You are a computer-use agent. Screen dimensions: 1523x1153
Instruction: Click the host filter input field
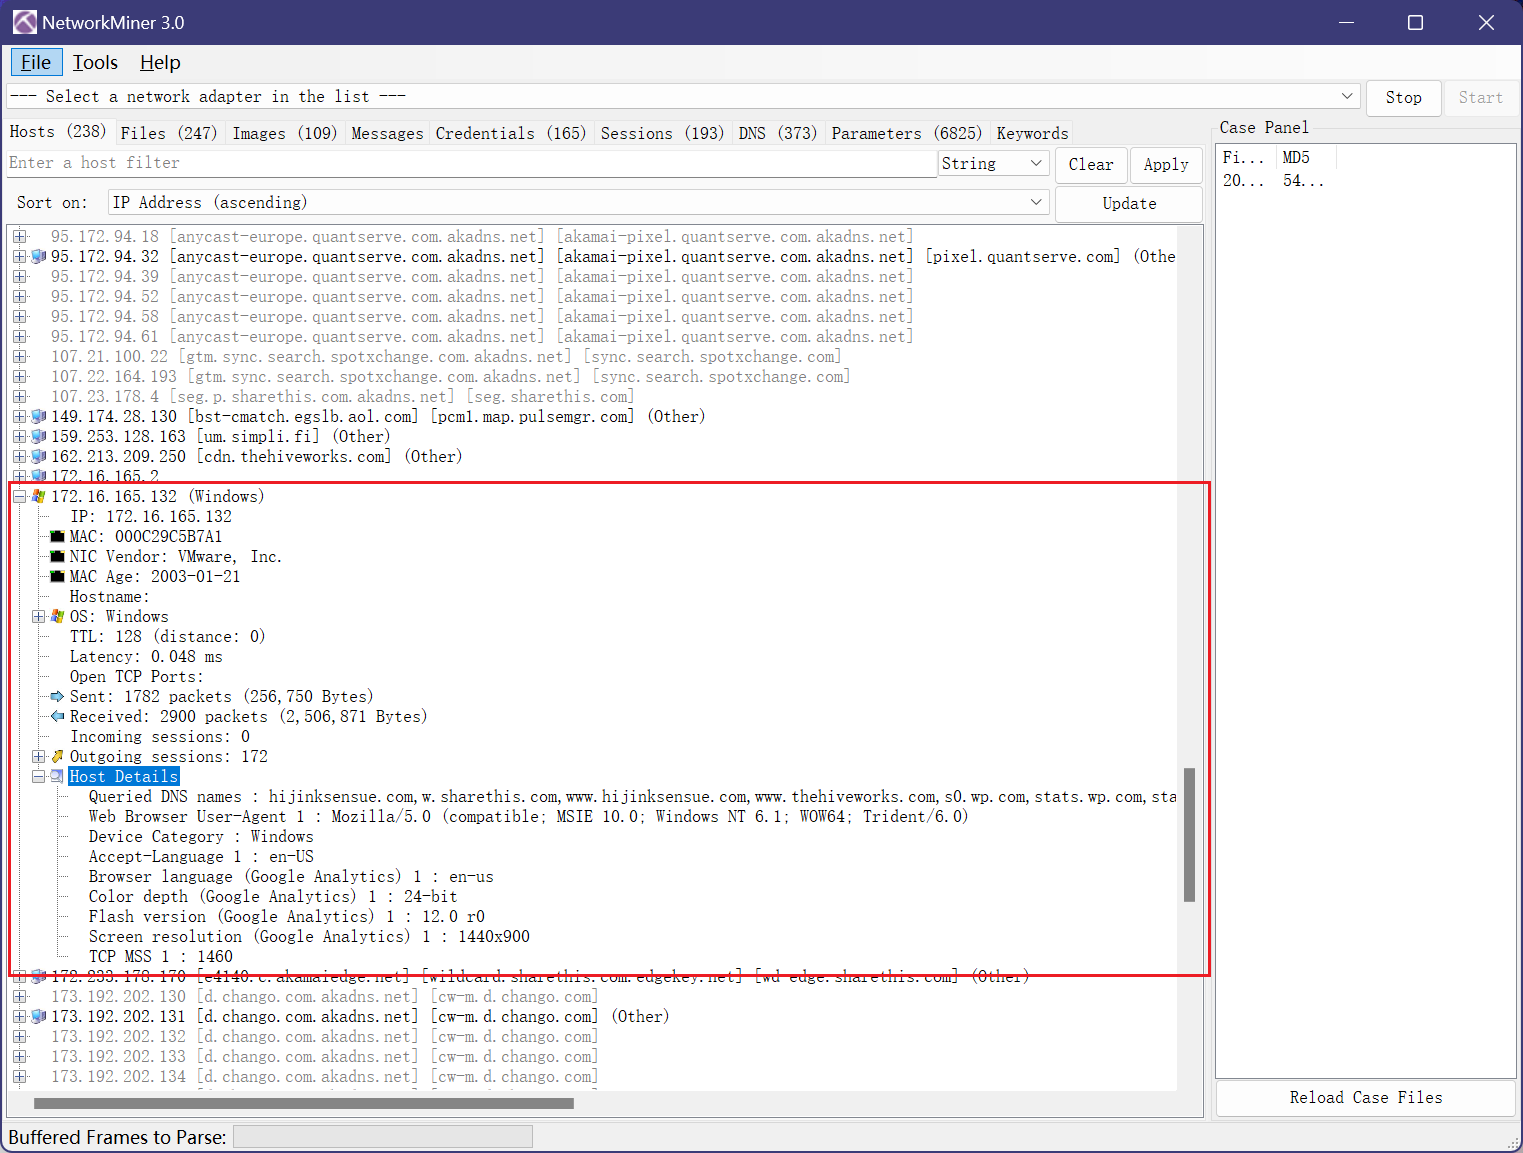[x=471, y=163]
